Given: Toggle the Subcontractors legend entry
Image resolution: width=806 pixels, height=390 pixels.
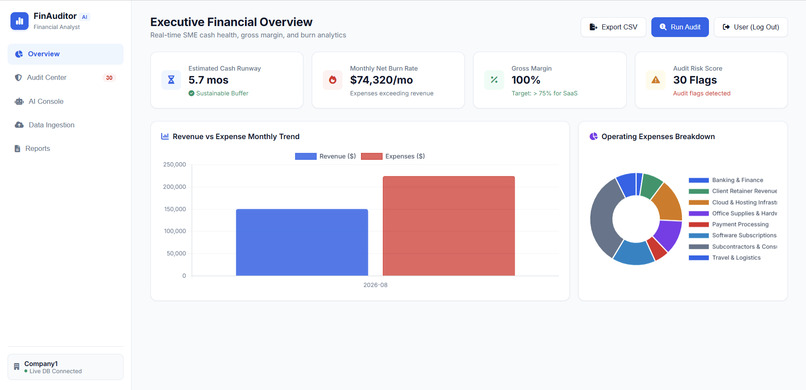Looking at the screenshot, I should coord(733,247).
